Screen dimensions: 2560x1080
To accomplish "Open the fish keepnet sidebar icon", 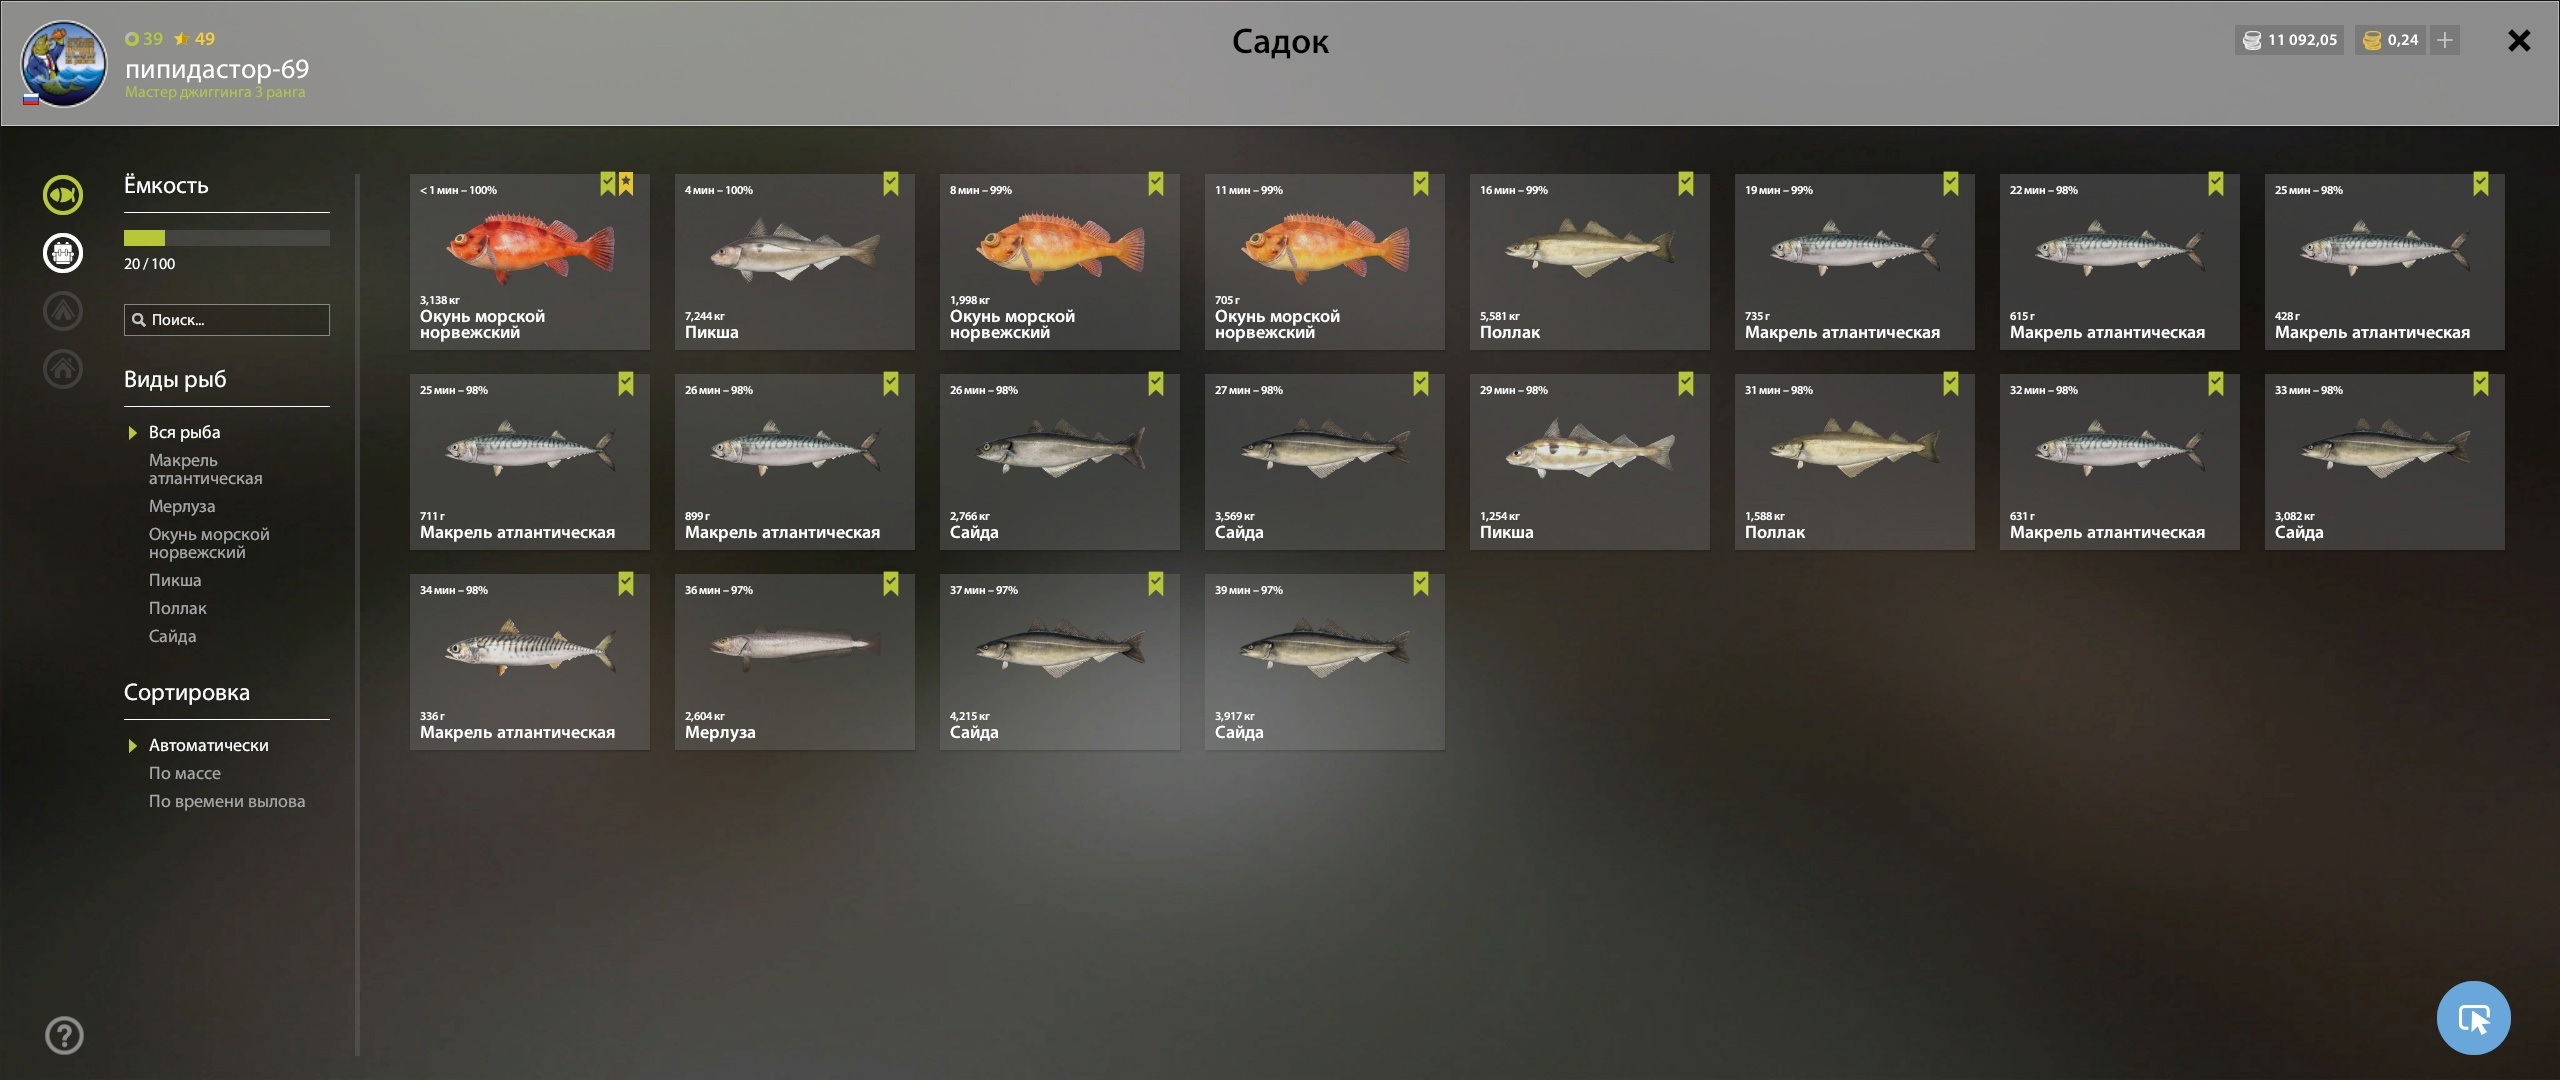I will [x=63, y=195].
